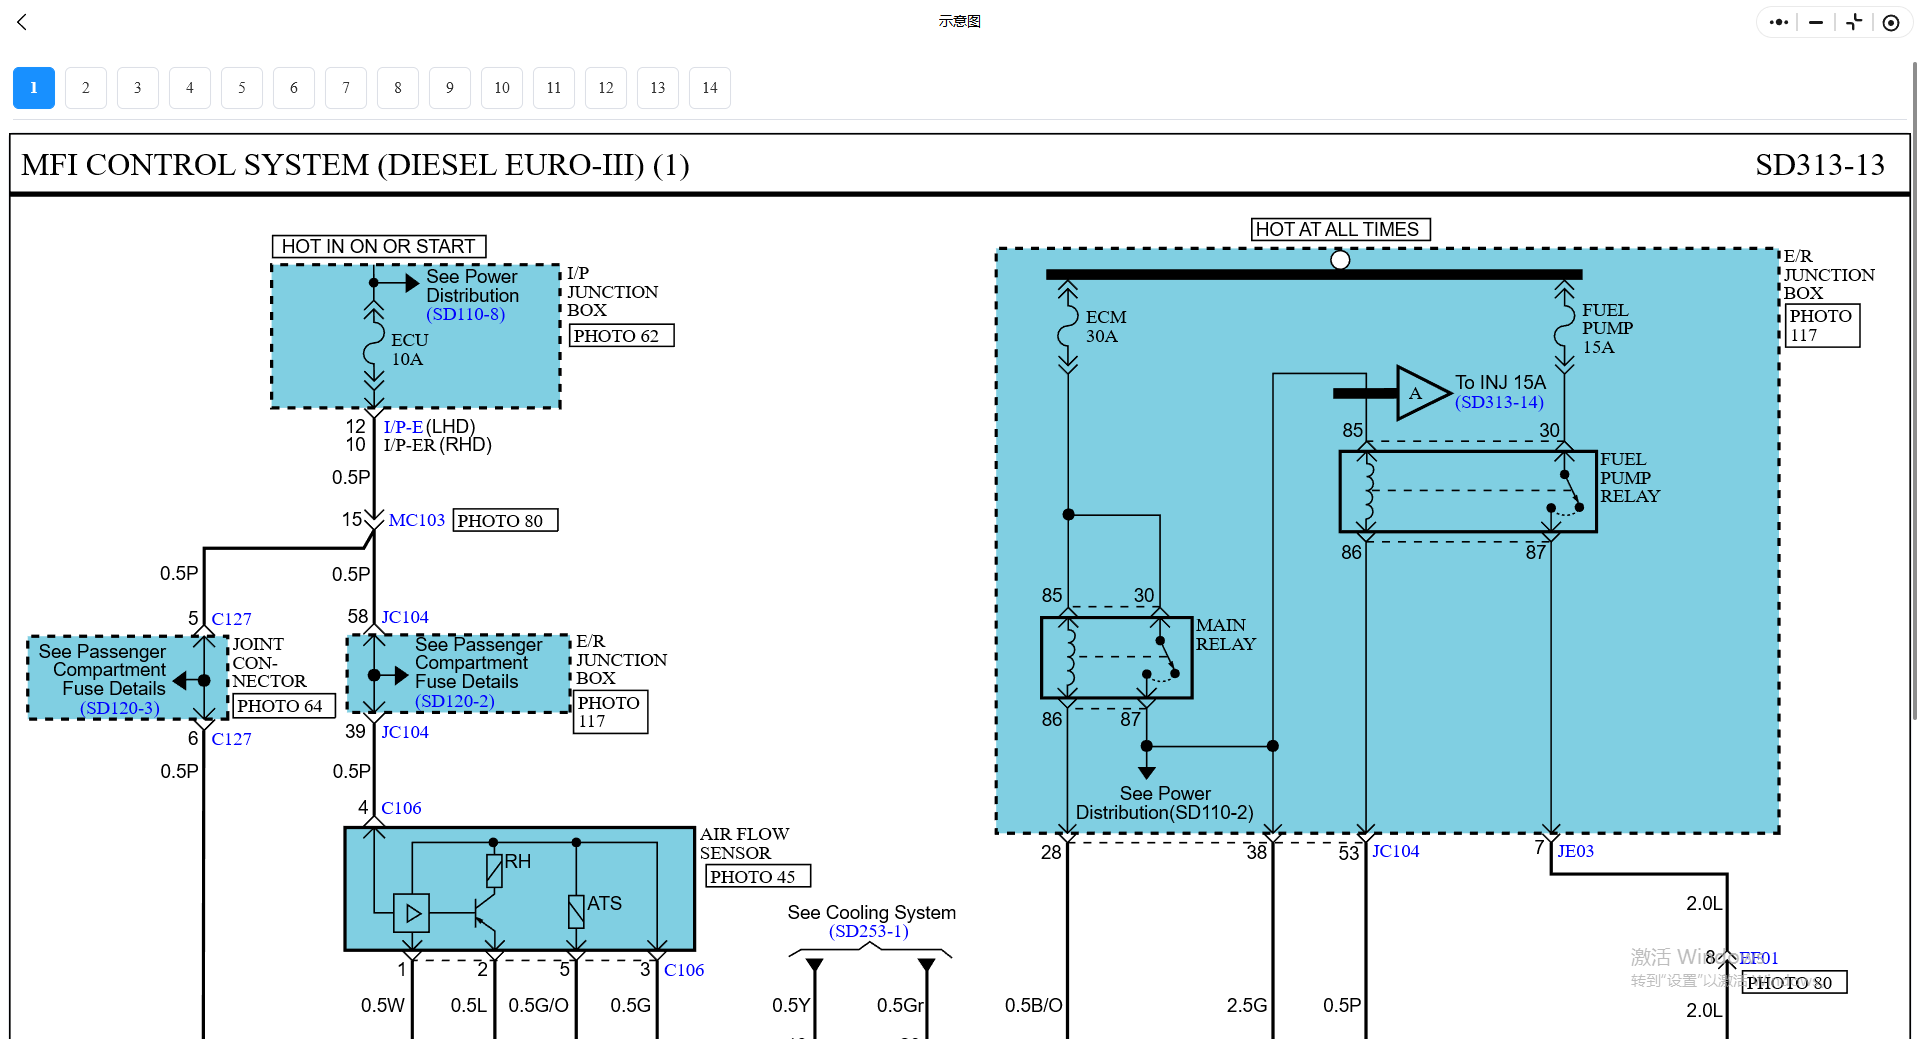This screenshot has height=1039, width=1920.
Task: Open the JC104 link at pin 53
Action: click(1396, 851)
